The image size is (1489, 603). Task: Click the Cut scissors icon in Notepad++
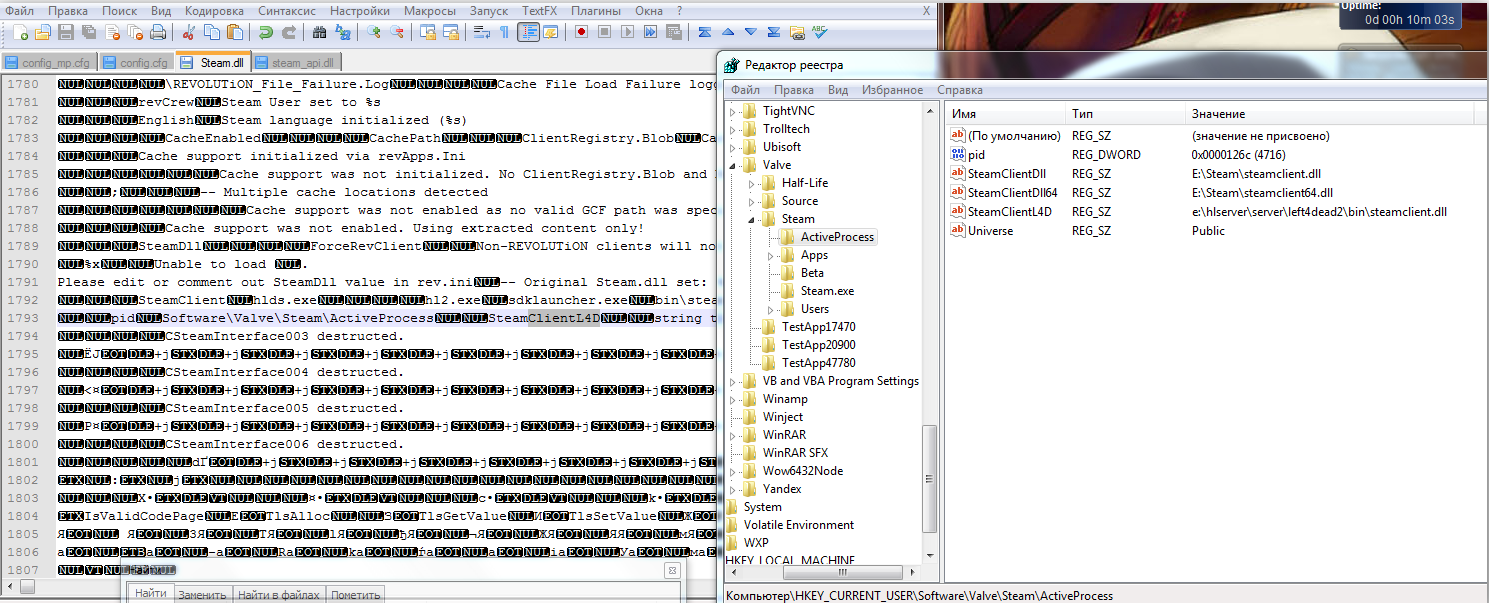coord(188,32)
